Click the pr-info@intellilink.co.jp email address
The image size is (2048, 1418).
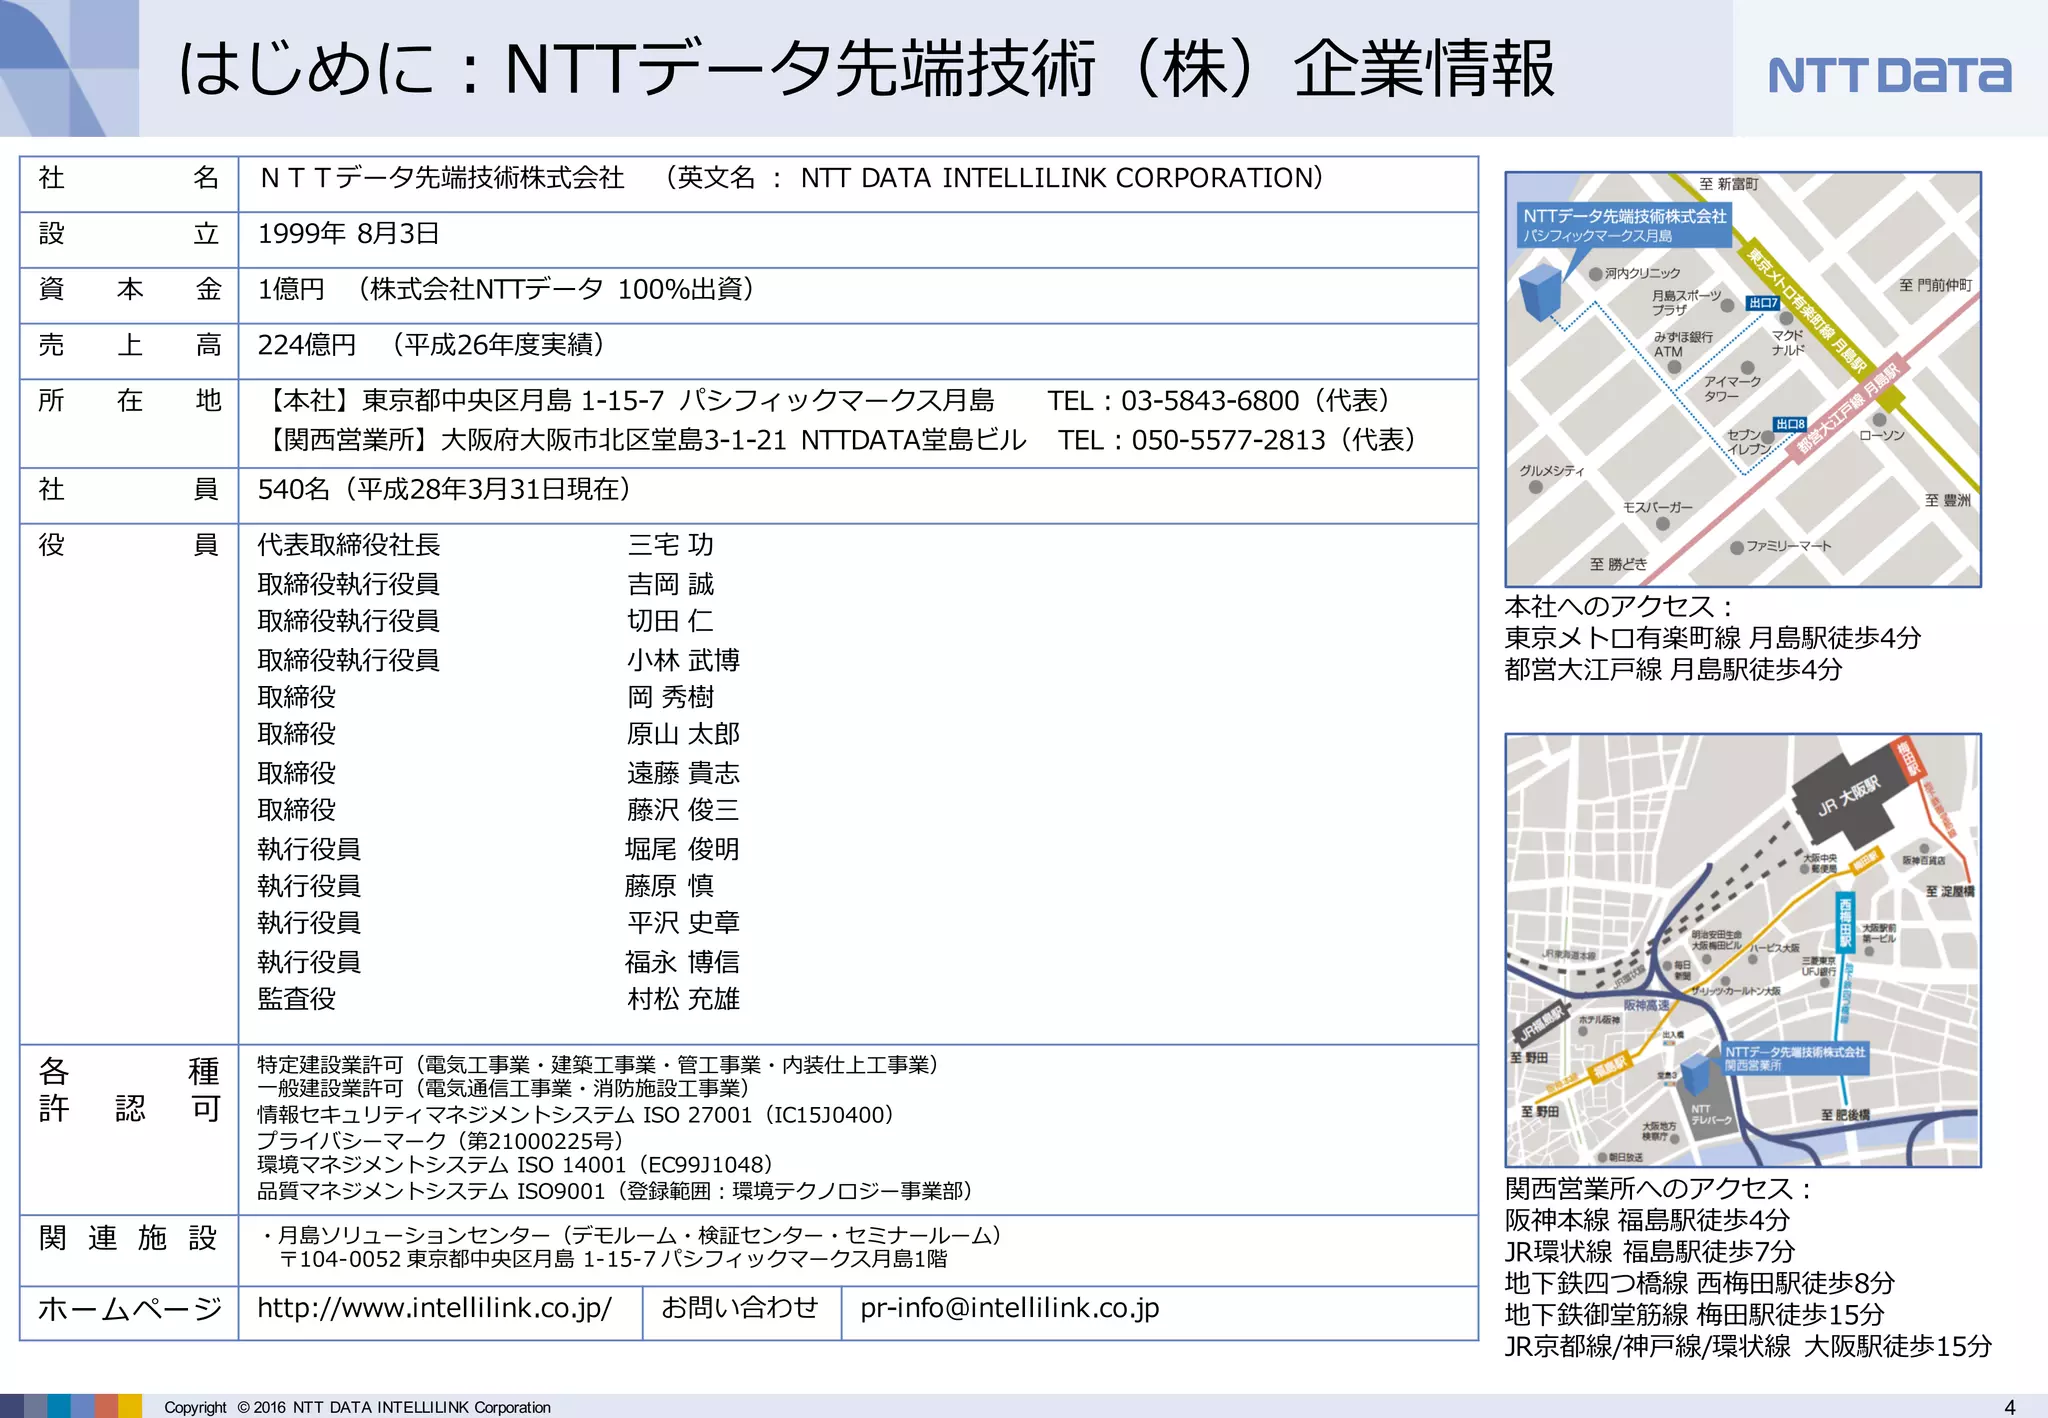coord(1010,1308)
